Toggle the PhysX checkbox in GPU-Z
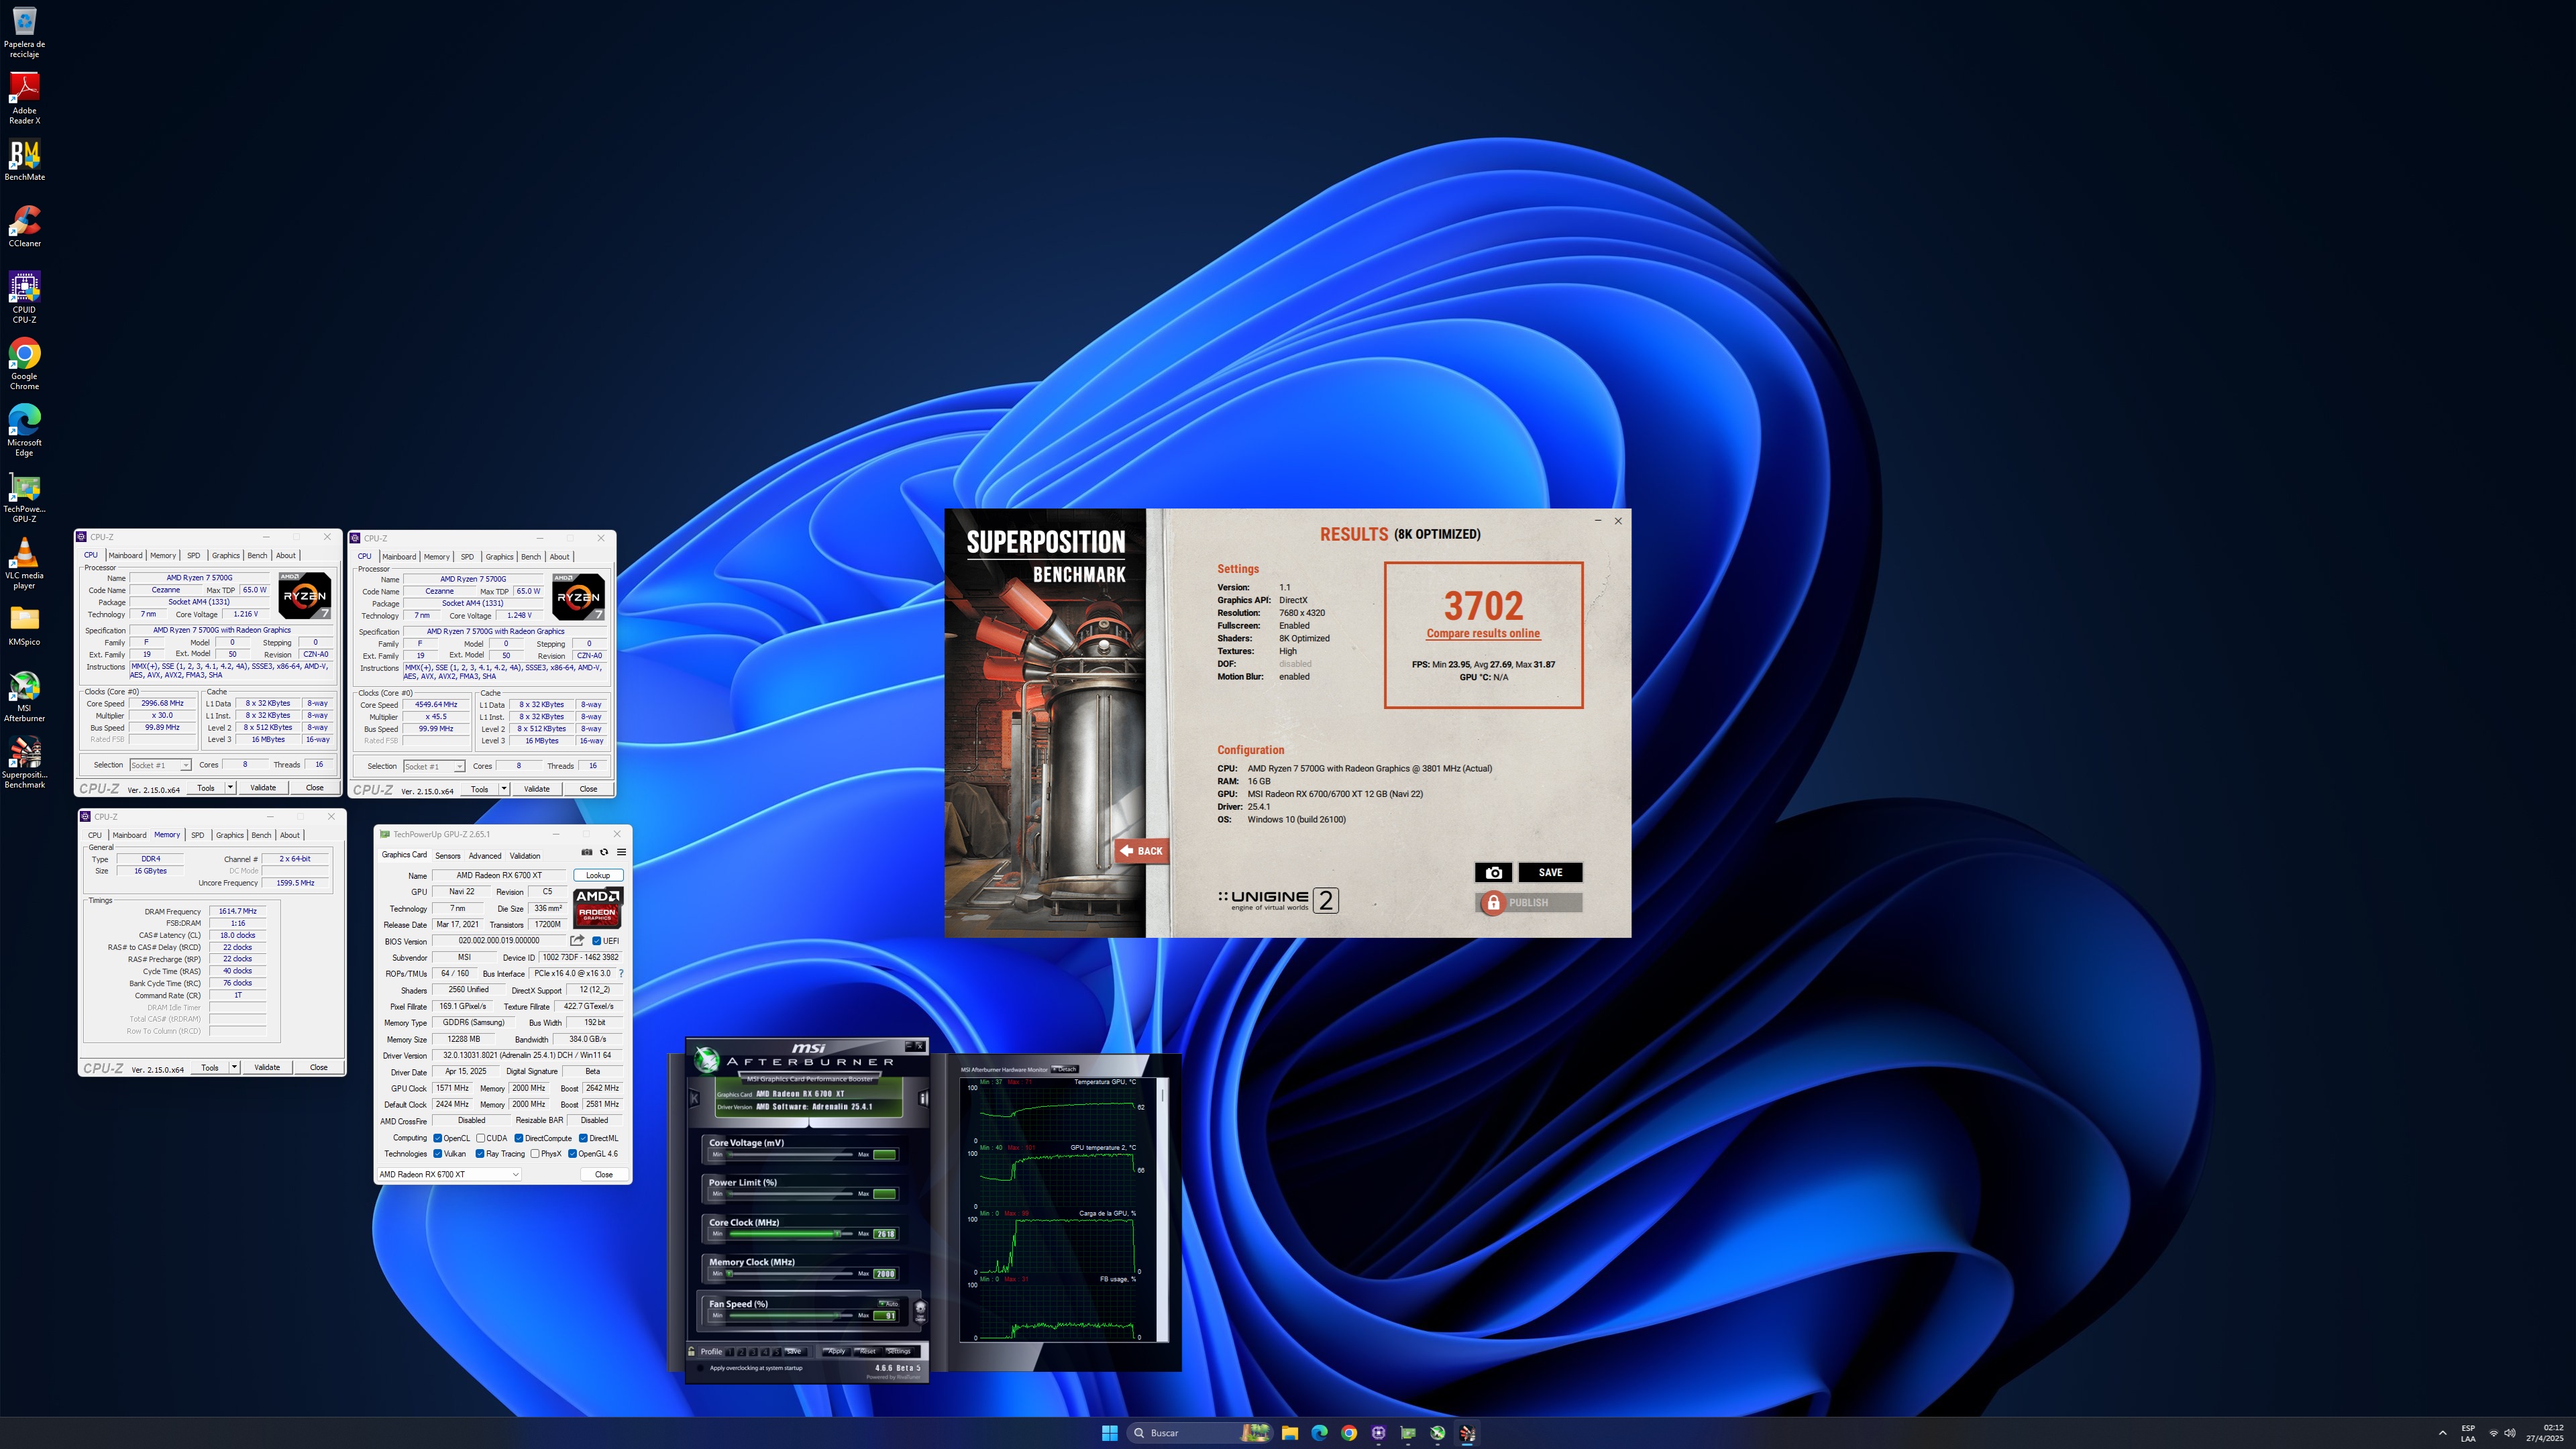Screen dimensions: 2576x1449 [x=535, y=1153]
